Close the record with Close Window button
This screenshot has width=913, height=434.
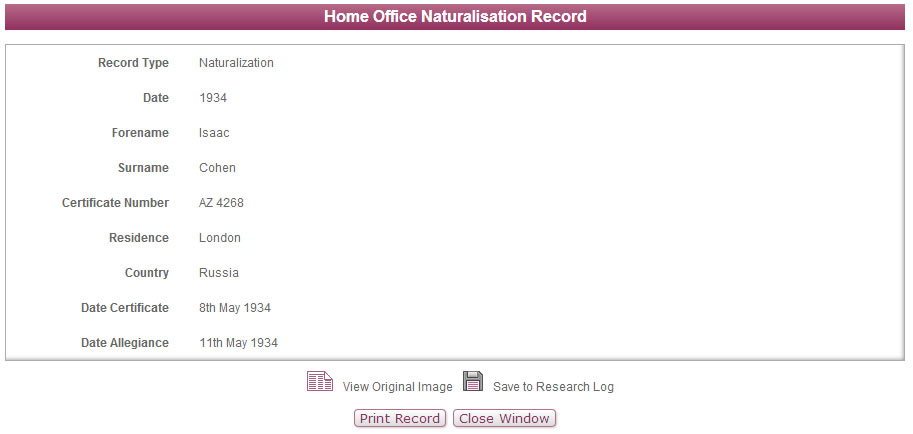pos(504,418)
